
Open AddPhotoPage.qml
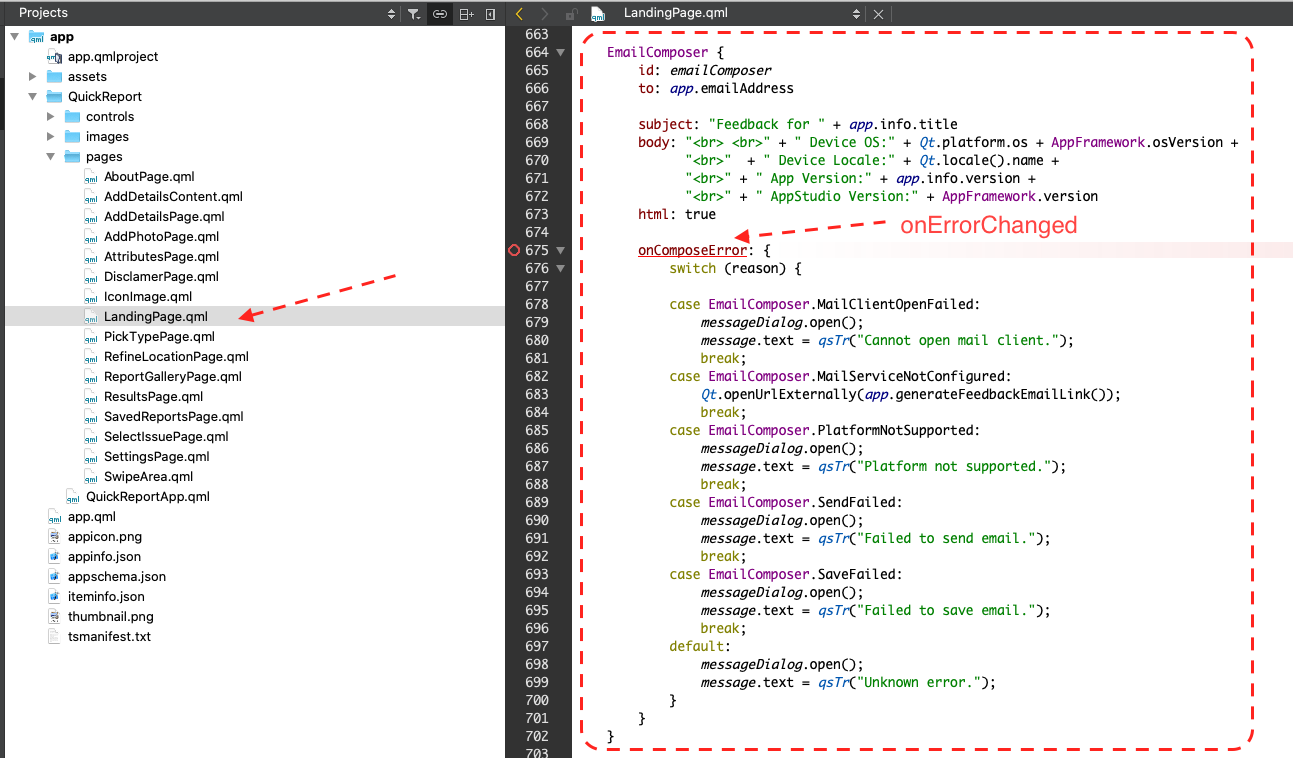click(161, 236)
